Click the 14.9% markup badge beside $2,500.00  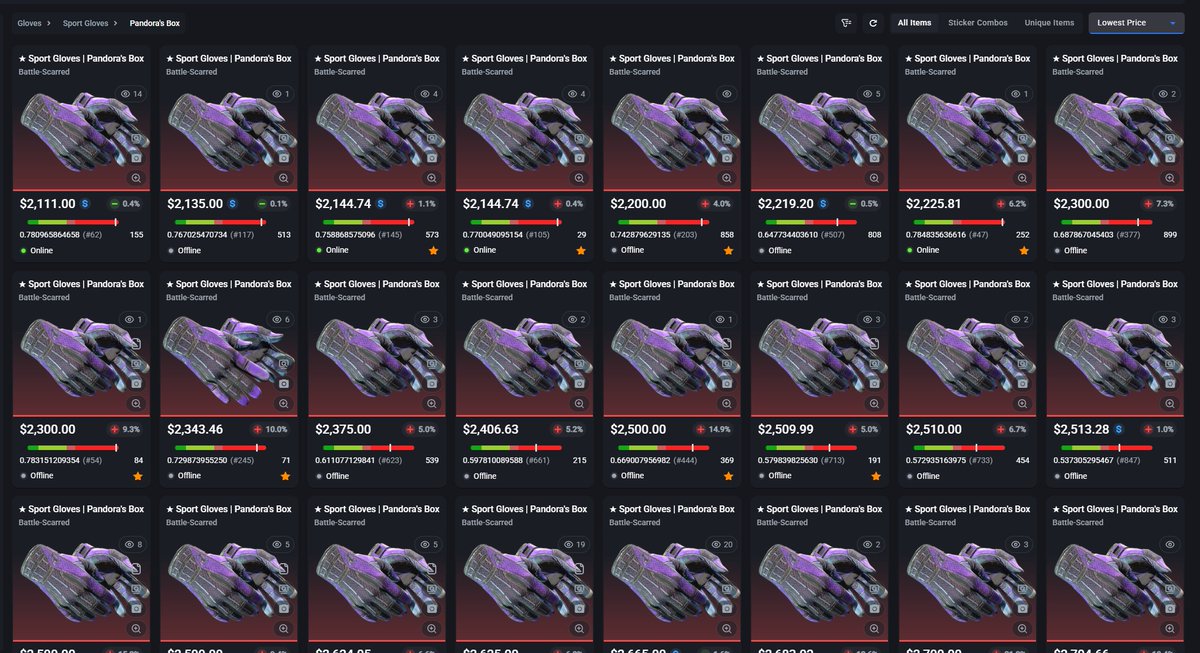pos(715,430)
